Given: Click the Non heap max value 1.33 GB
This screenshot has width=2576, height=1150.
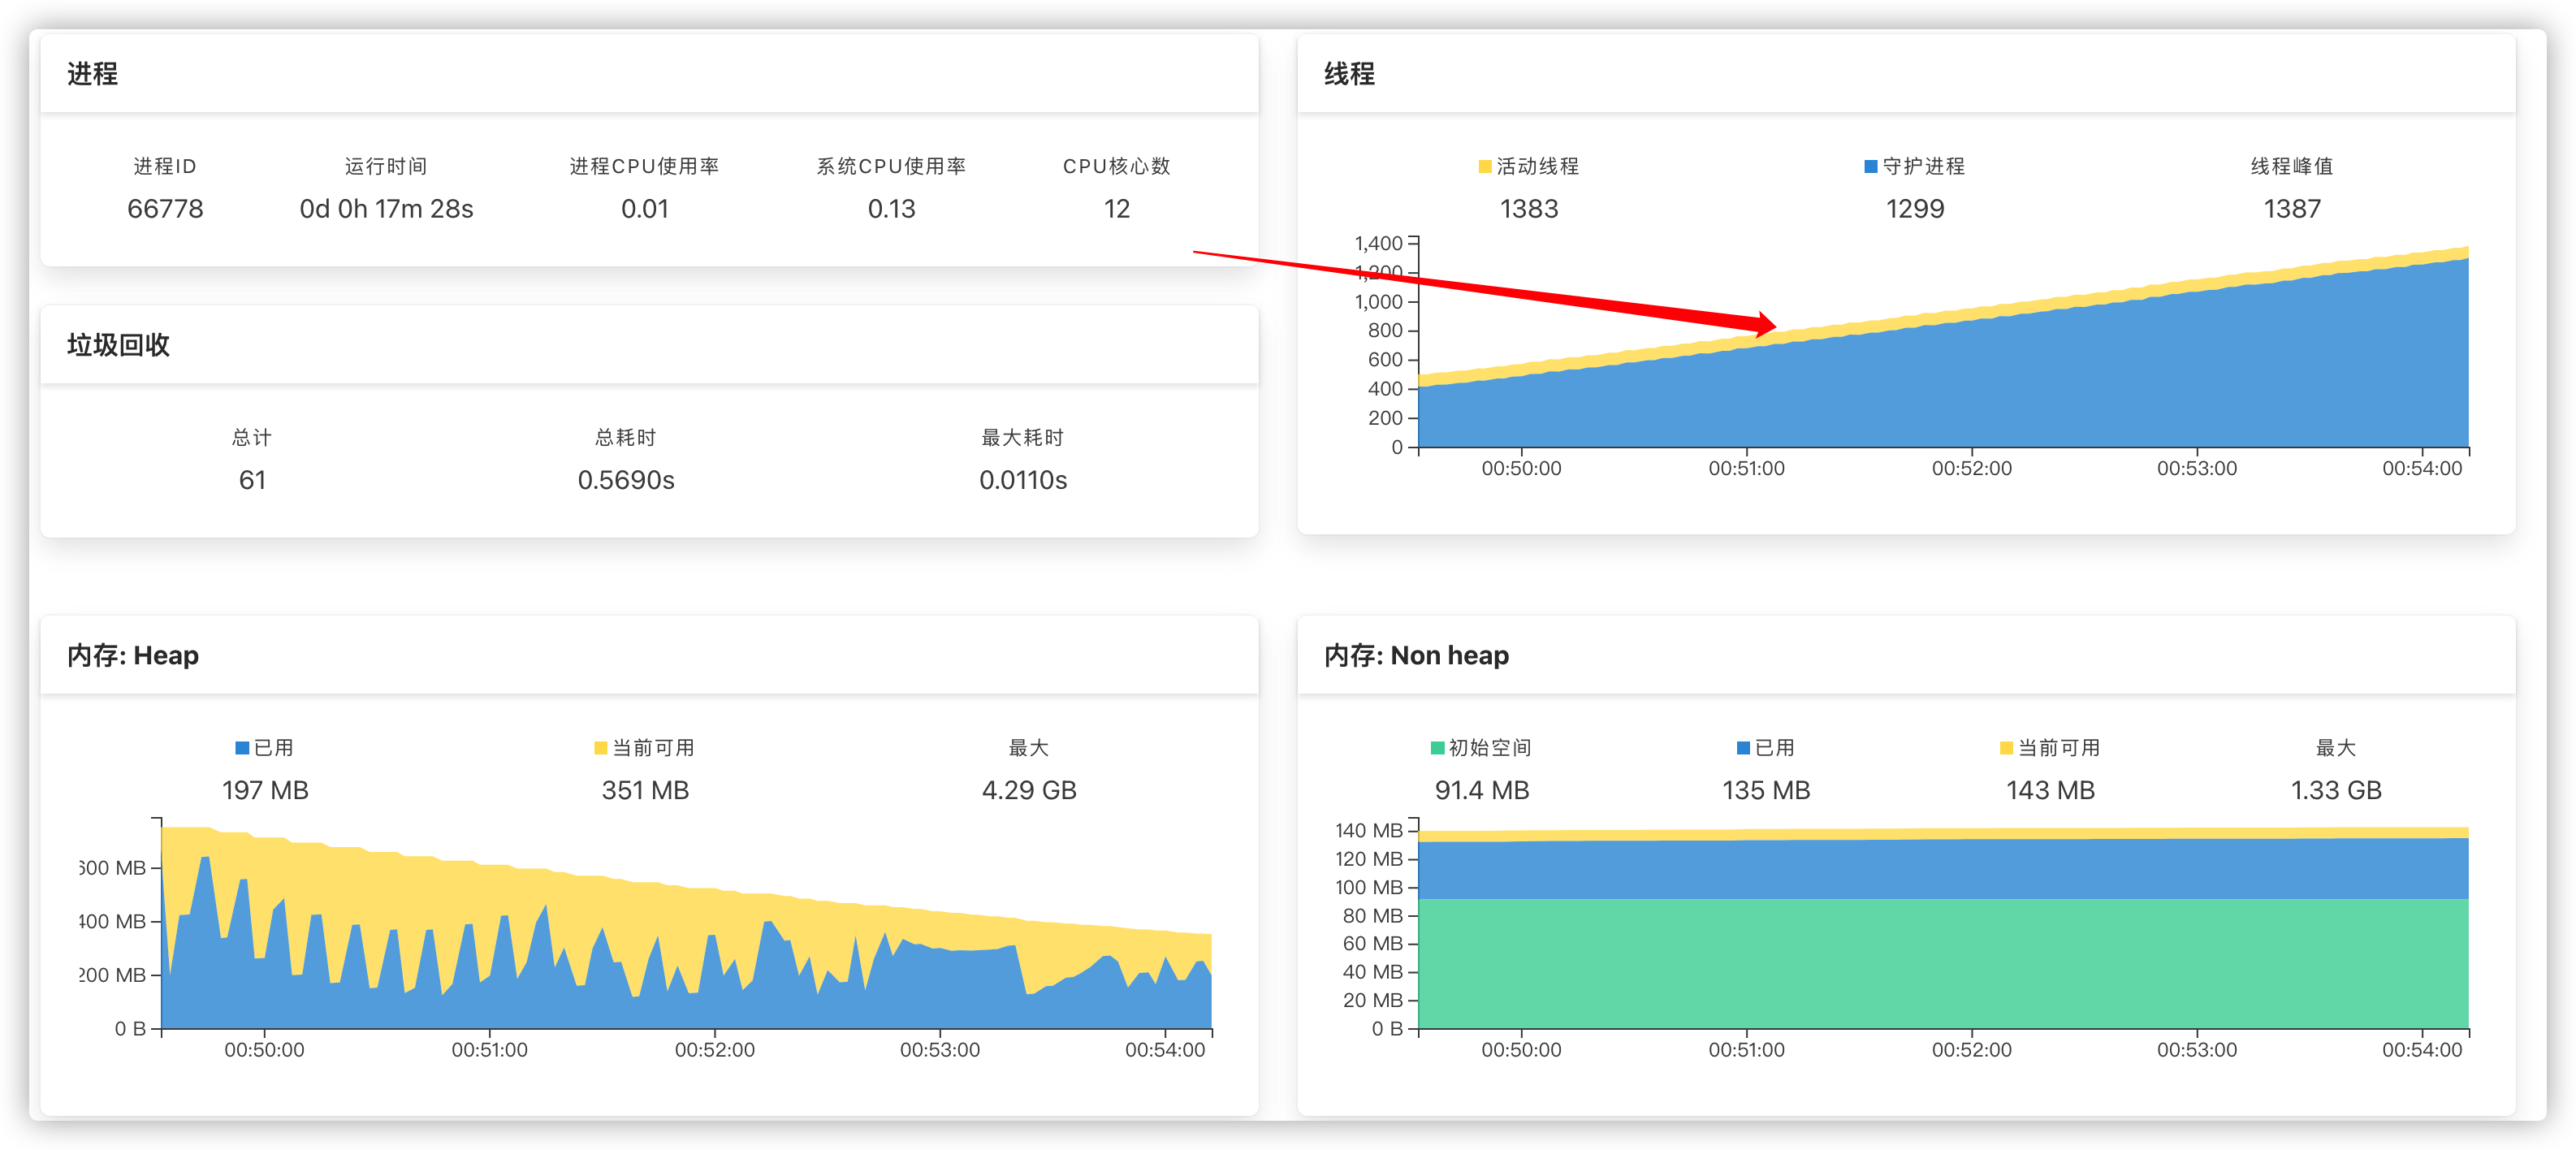Looking at the screenshot, I should tap(2336, 791).
